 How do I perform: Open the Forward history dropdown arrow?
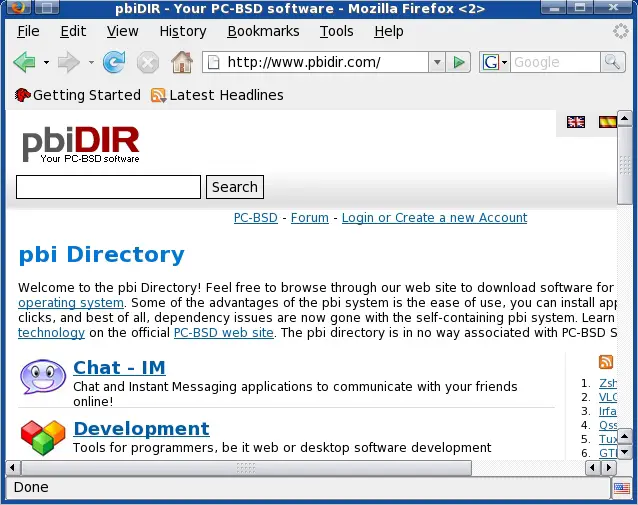[x=91, y=62]
